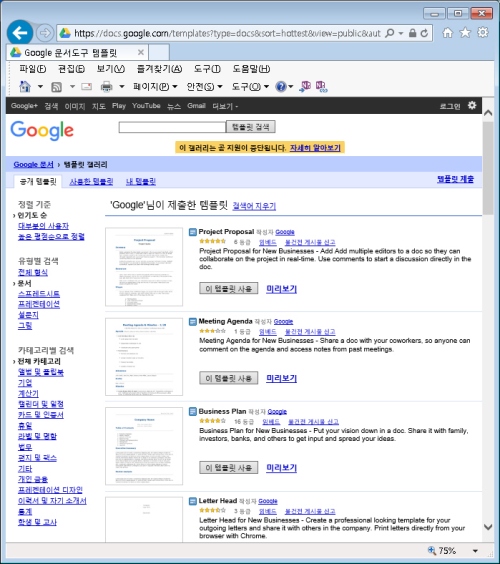Open Google settings gear in black bar

[x=472, y=105]
